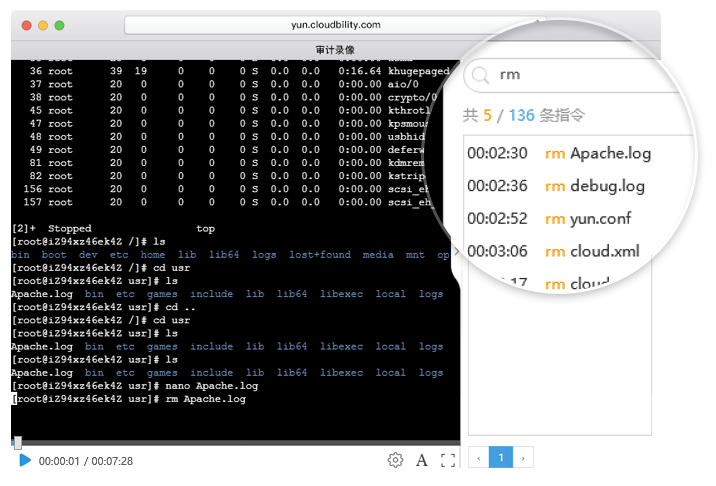Image resolution: width=716 pixels, height=486 pixels.
Task: Close the browser window with red button
Action: (x=26, y=25)
